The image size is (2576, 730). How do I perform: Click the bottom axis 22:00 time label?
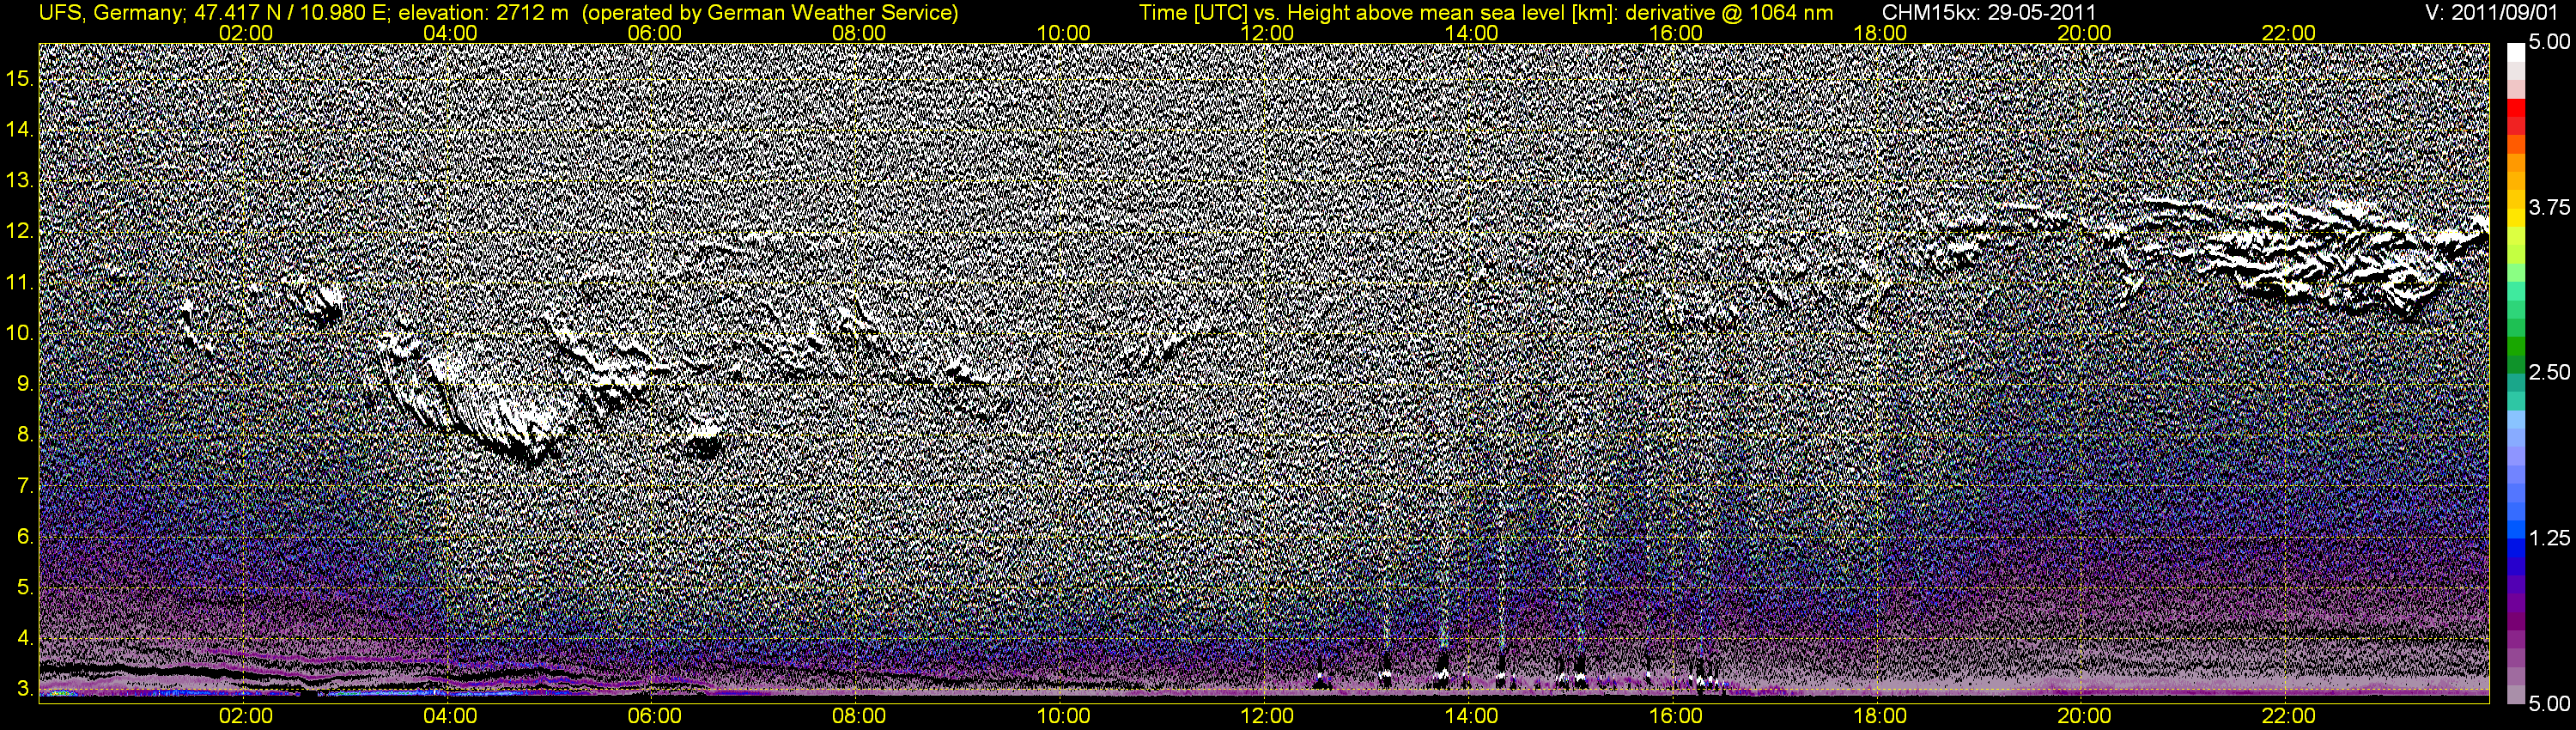[2289, 716]
